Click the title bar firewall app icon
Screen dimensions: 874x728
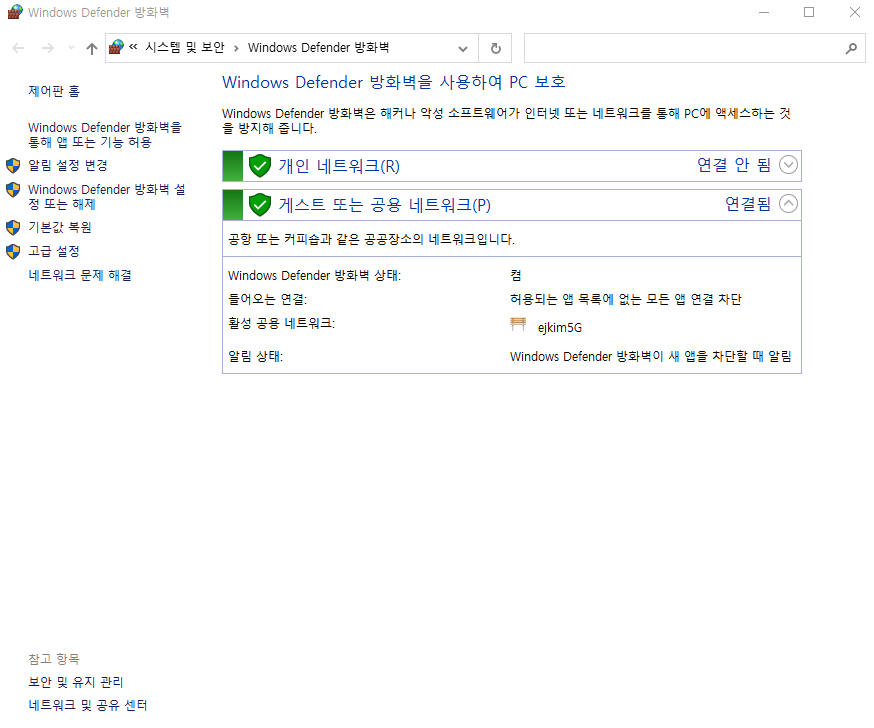click(15, 12)
